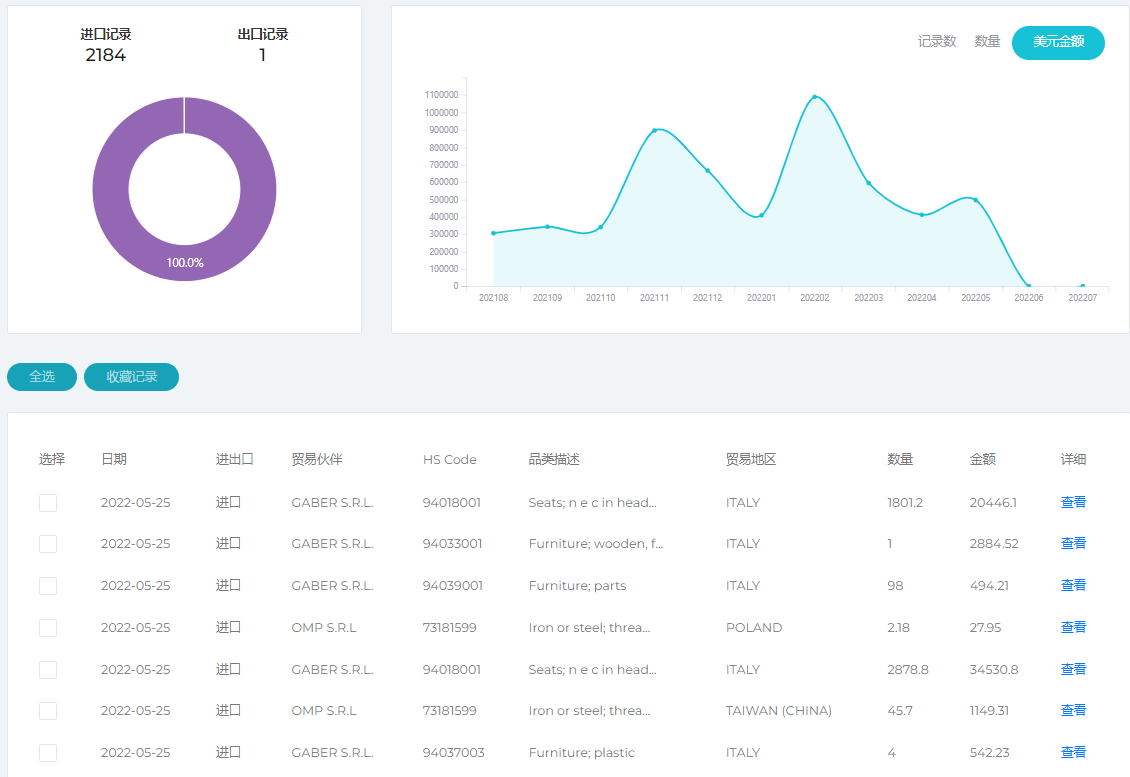The image size is (1130, 777).
Task: Check the box for the 2884.52 amount row
Action: (48, 544)
